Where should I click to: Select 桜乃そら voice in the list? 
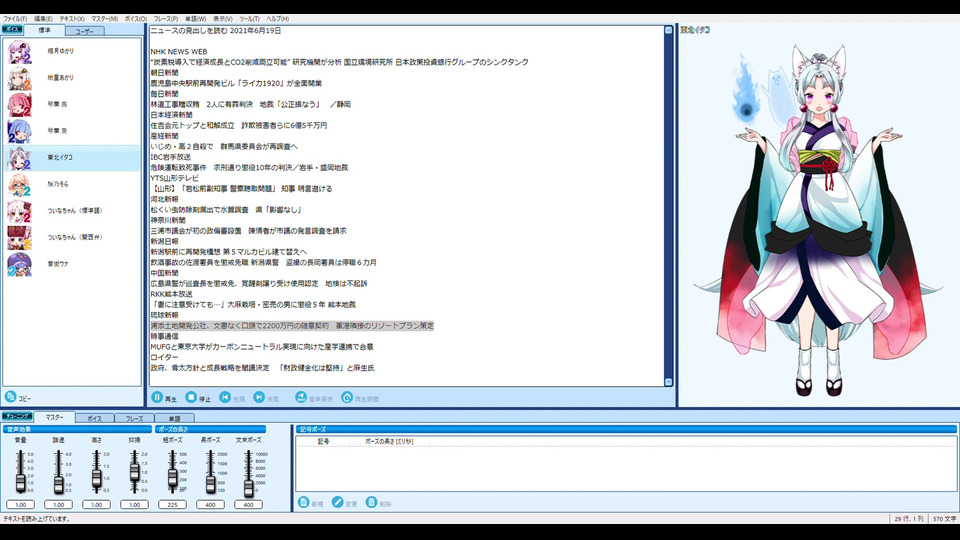point(72,184)
